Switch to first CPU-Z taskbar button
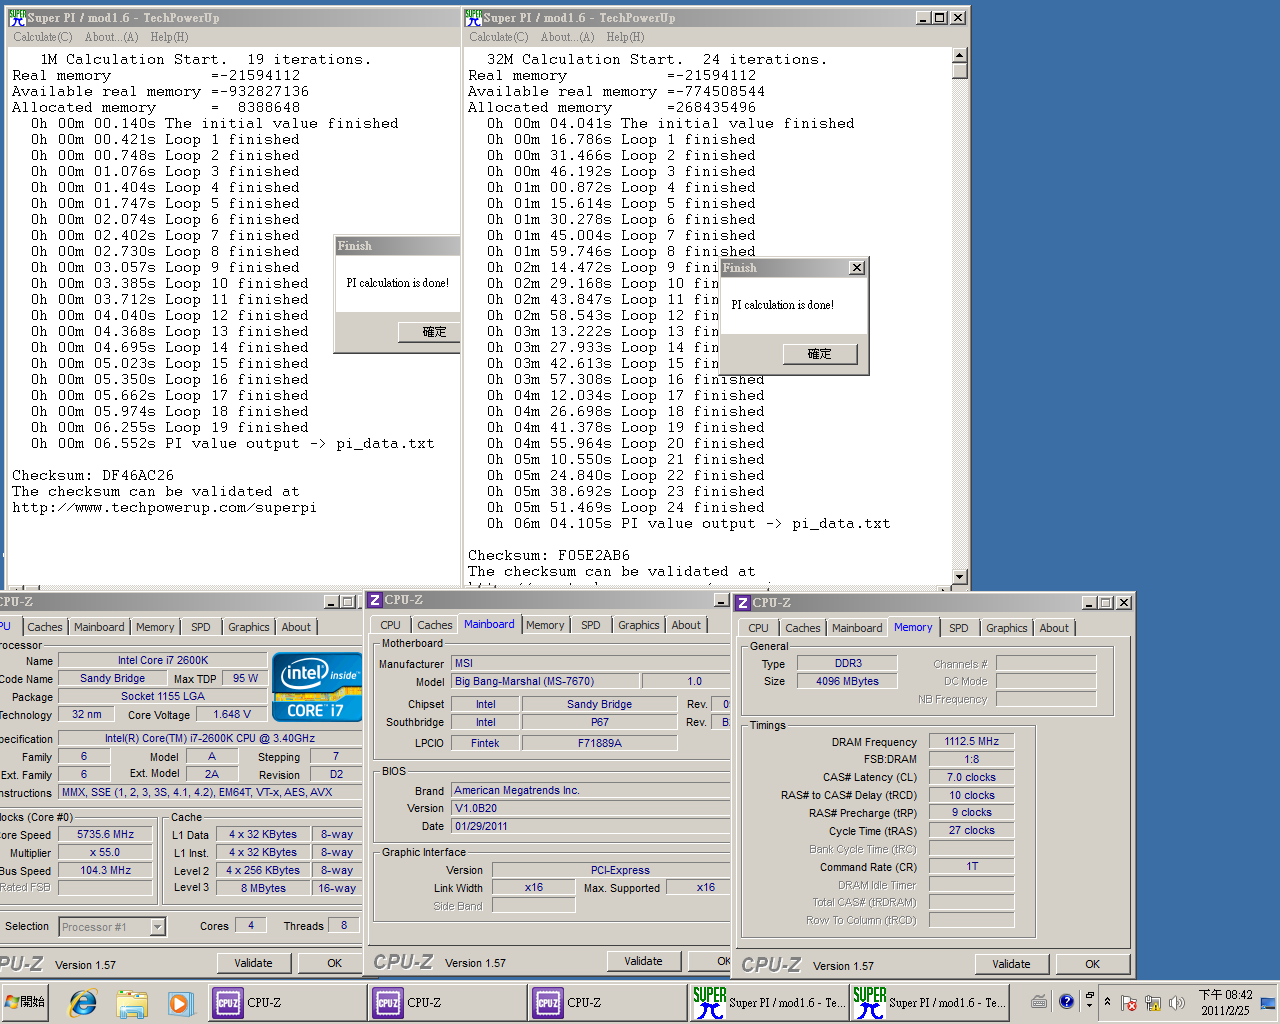Screen dimensions: 1280x1024 click(x=286, y=1002)
